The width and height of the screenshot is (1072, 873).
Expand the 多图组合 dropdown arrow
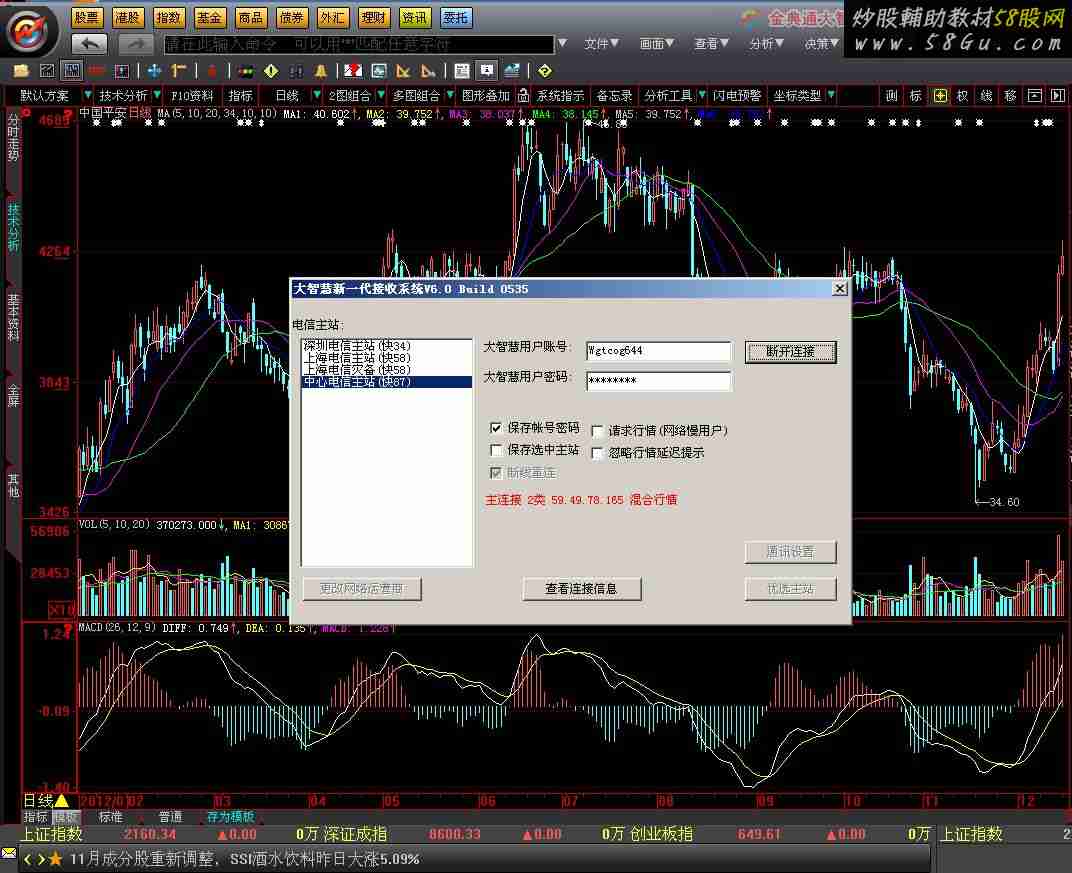(x=450, y=94)
